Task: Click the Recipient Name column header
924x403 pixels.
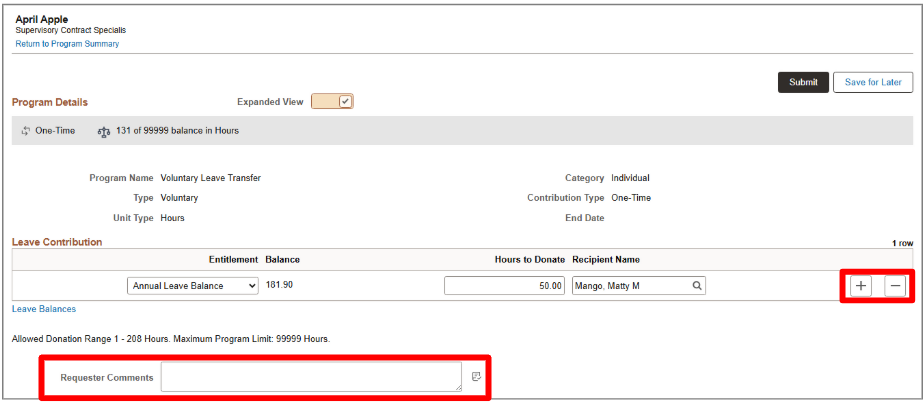Action: coord(606,260)
